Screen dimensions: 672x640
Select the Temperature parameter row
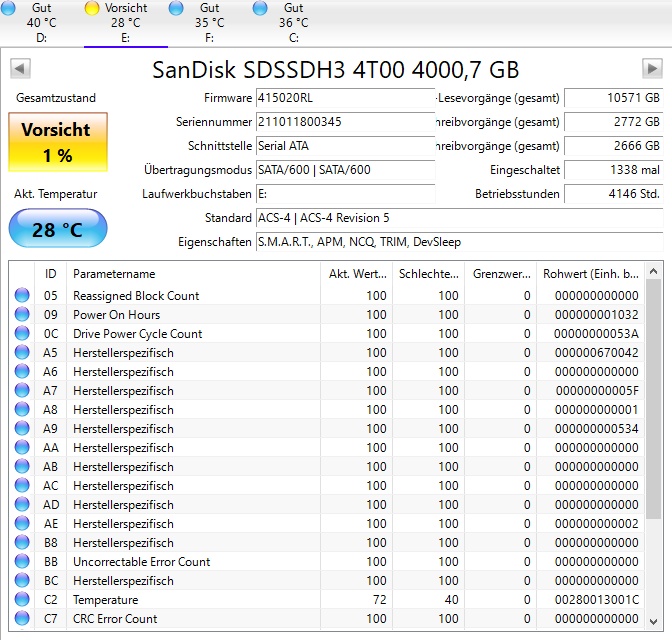pos(326,599)
